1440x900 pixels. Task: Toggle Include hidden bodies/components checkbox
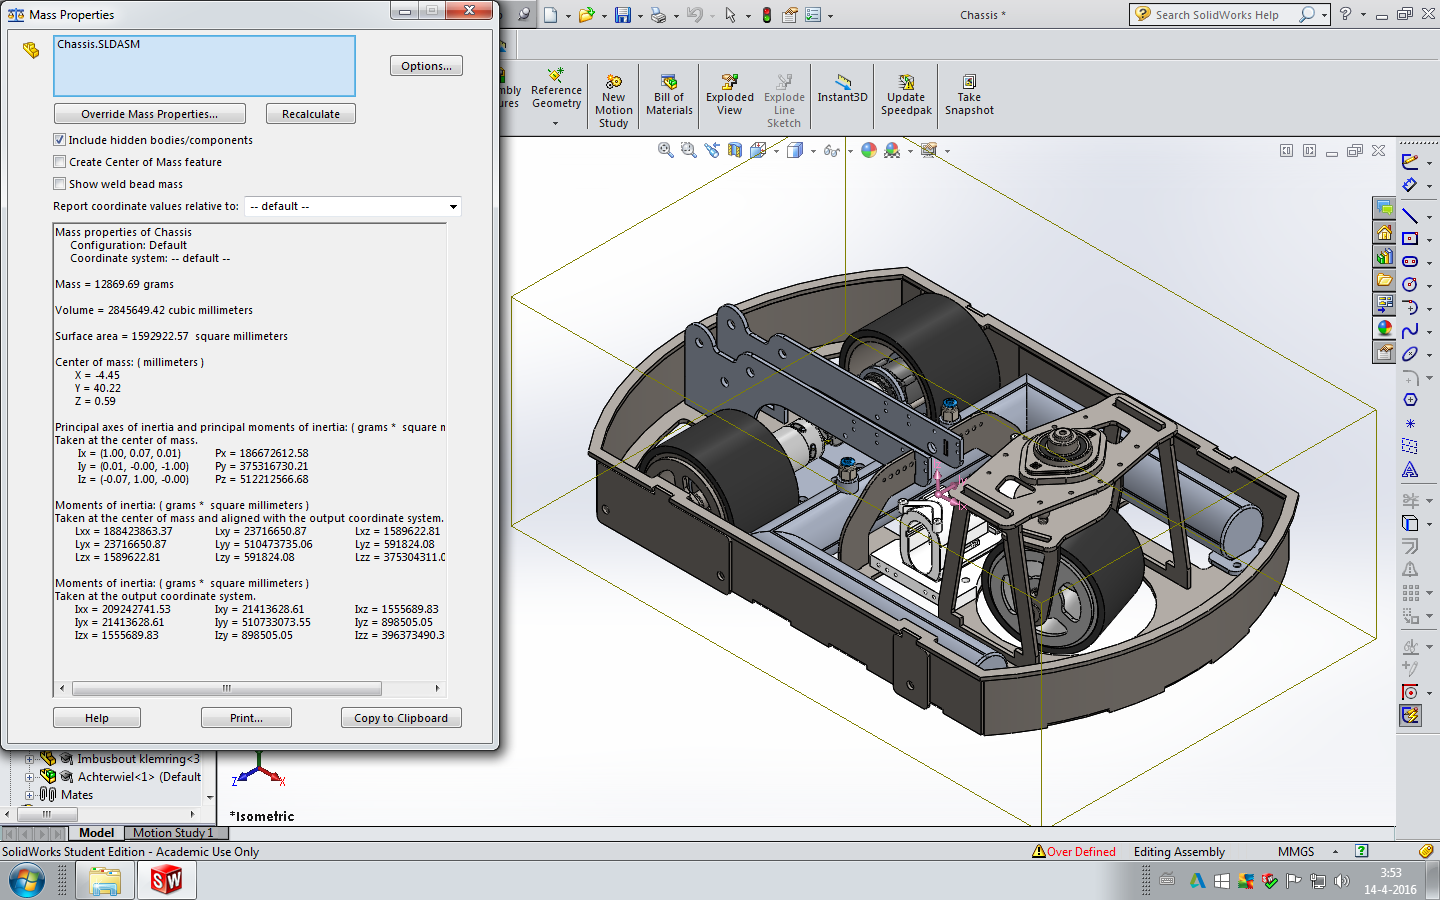click(x=59, y=140)
